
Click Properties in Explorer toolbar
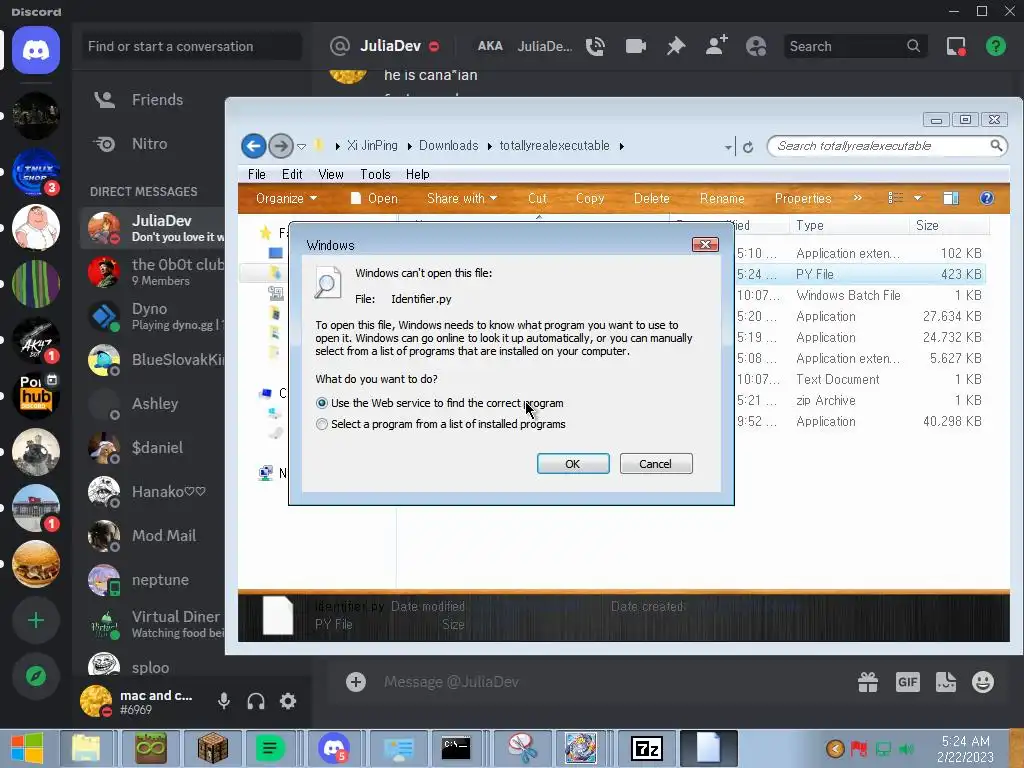(803, 199)
